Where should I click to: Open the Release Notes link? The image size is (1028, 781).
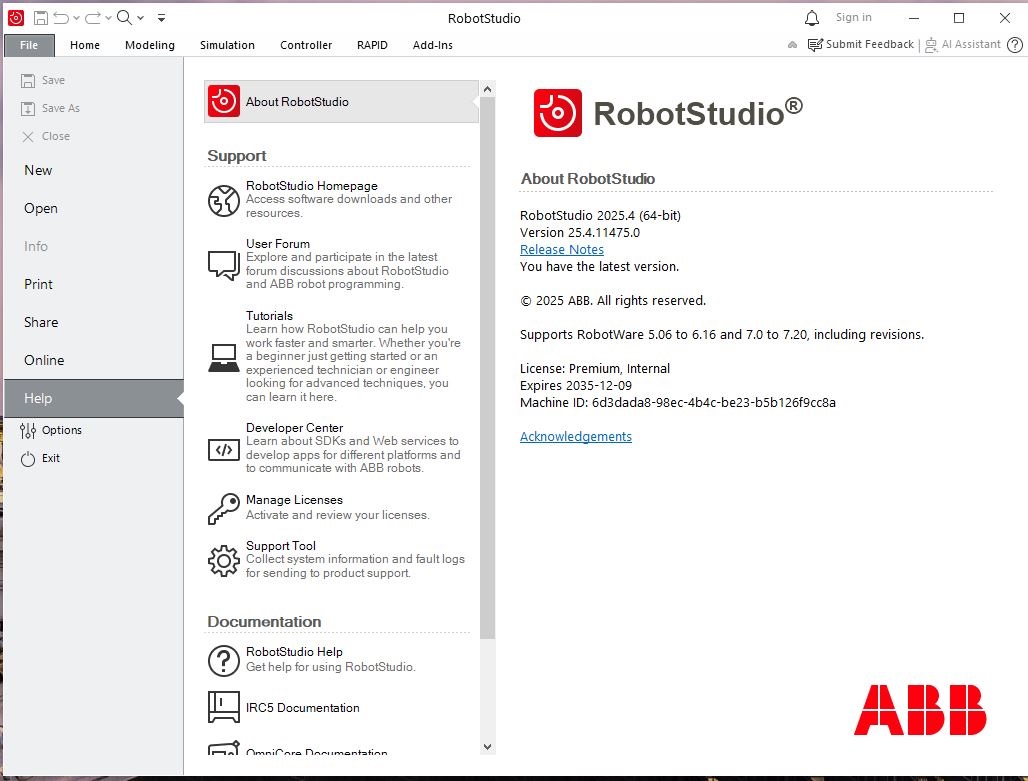click(x=562, y=250)
